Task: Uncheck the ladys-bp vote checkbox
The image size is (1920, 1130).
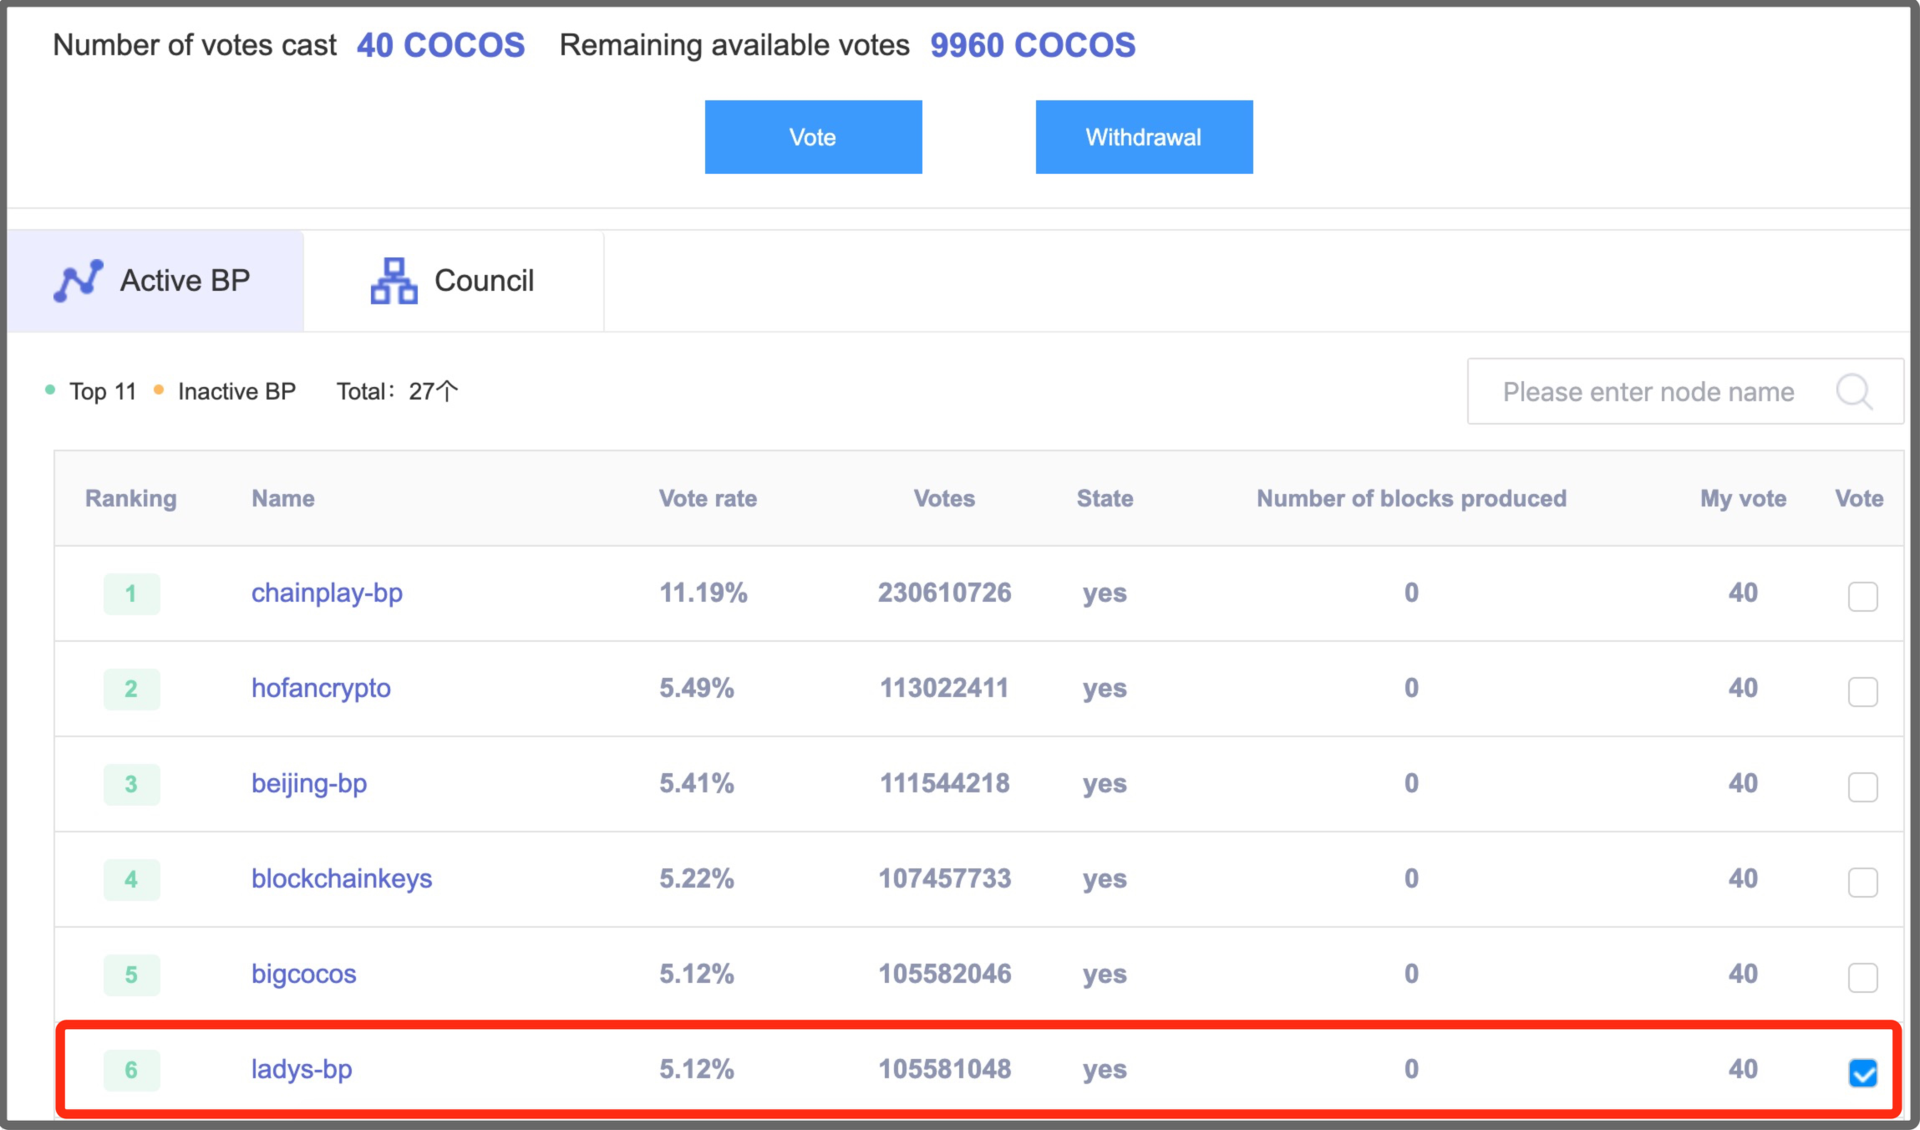Action: tap(1862, 1072)
